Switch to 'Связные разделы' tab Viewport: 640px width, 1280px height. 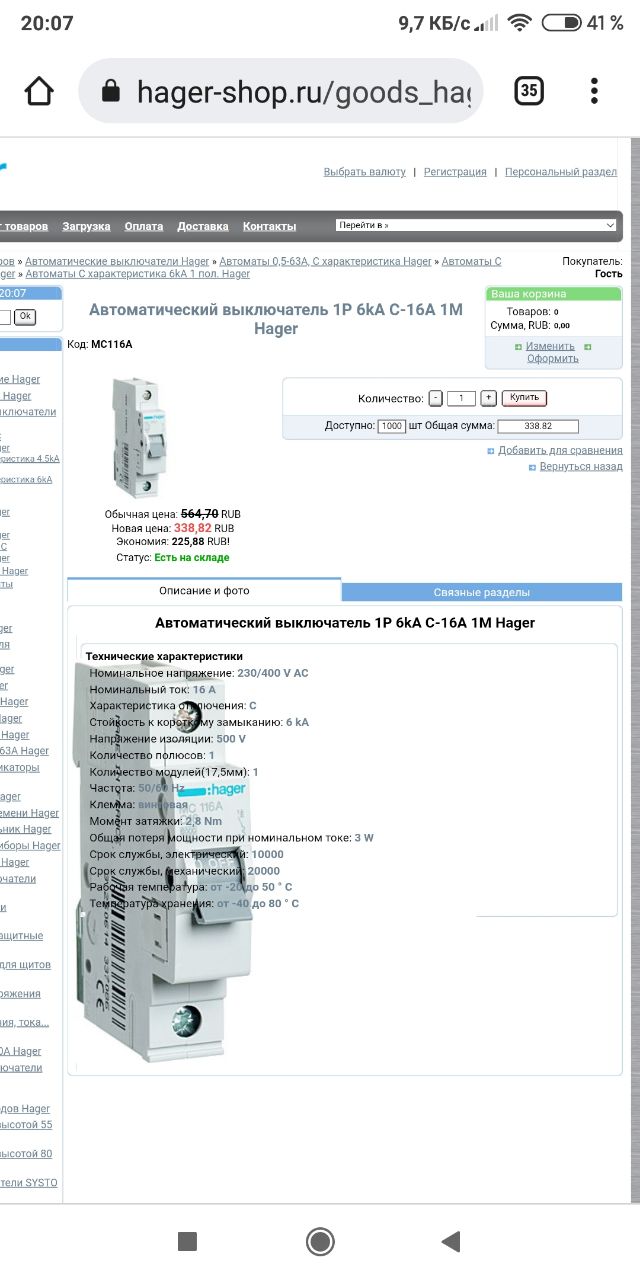point(482,592)
